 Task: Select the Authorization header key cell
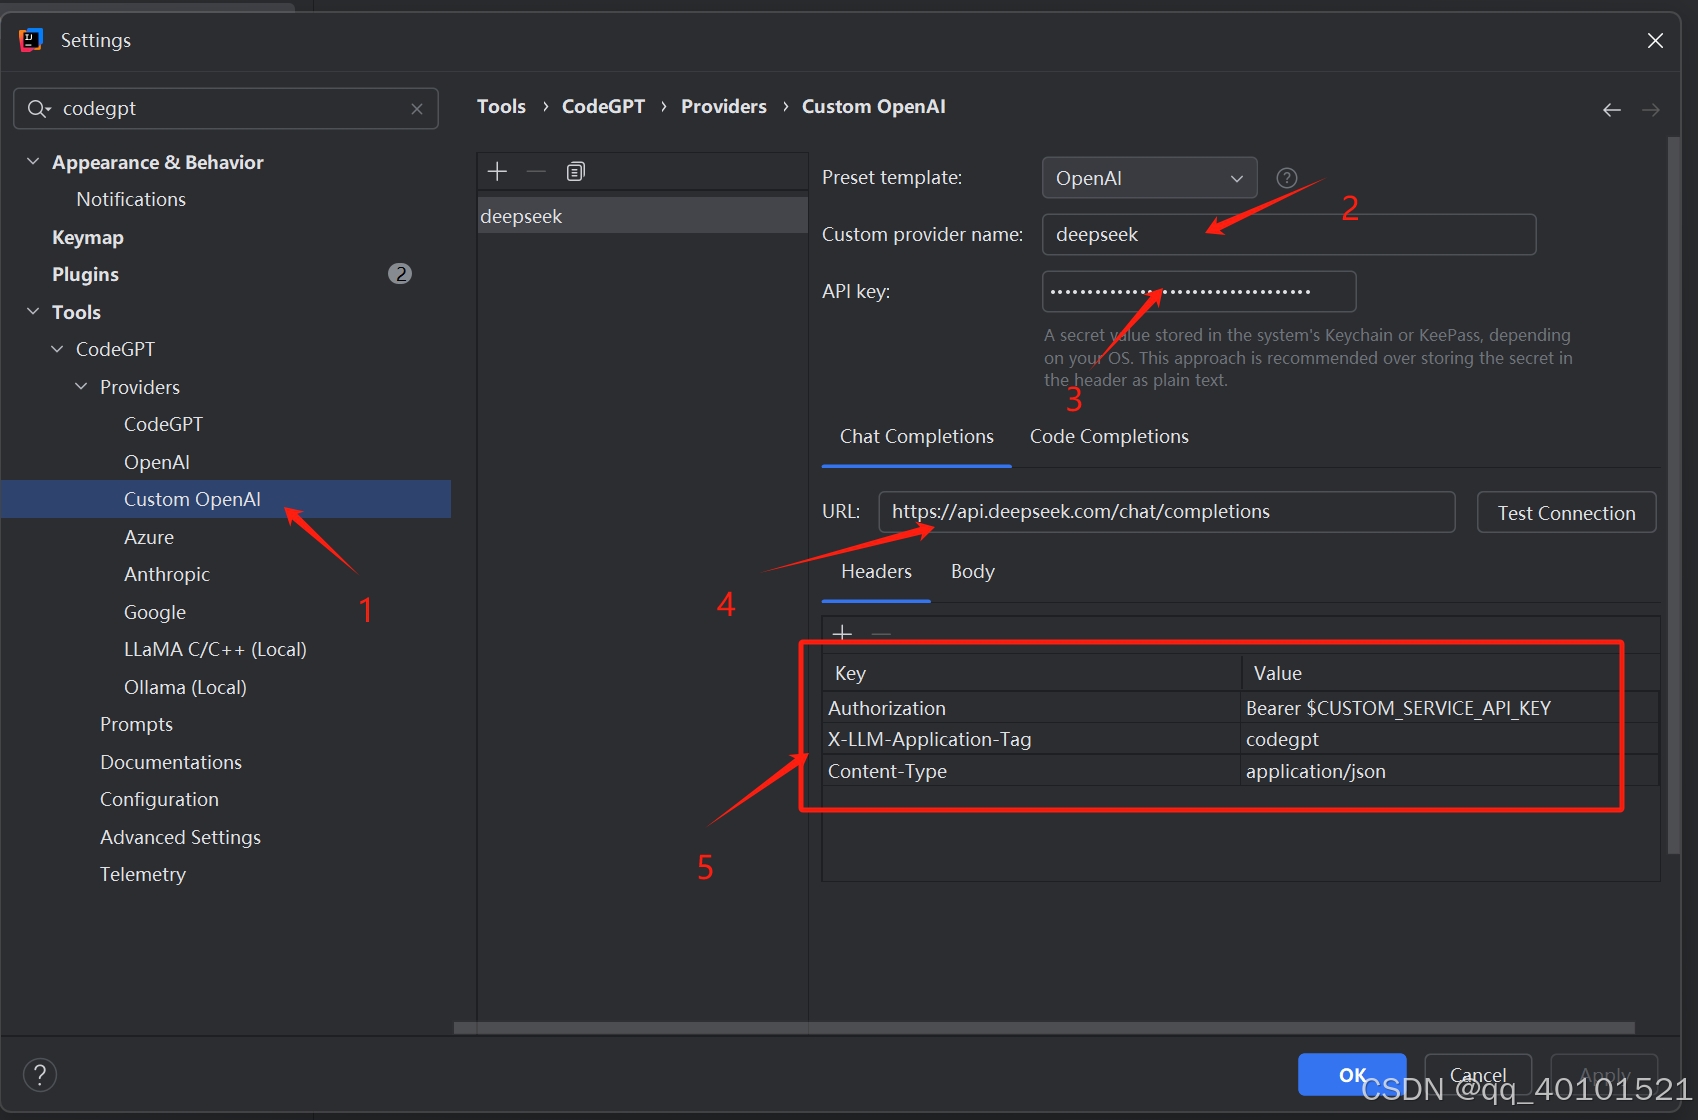tap(1031, 708)
